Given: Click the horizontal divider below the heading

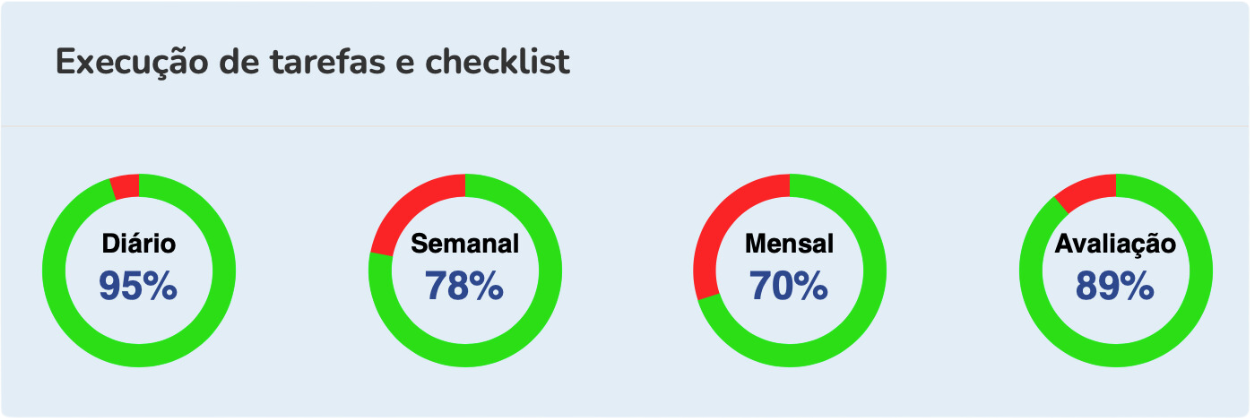Looking at the screenshot, I should (625, 126).
